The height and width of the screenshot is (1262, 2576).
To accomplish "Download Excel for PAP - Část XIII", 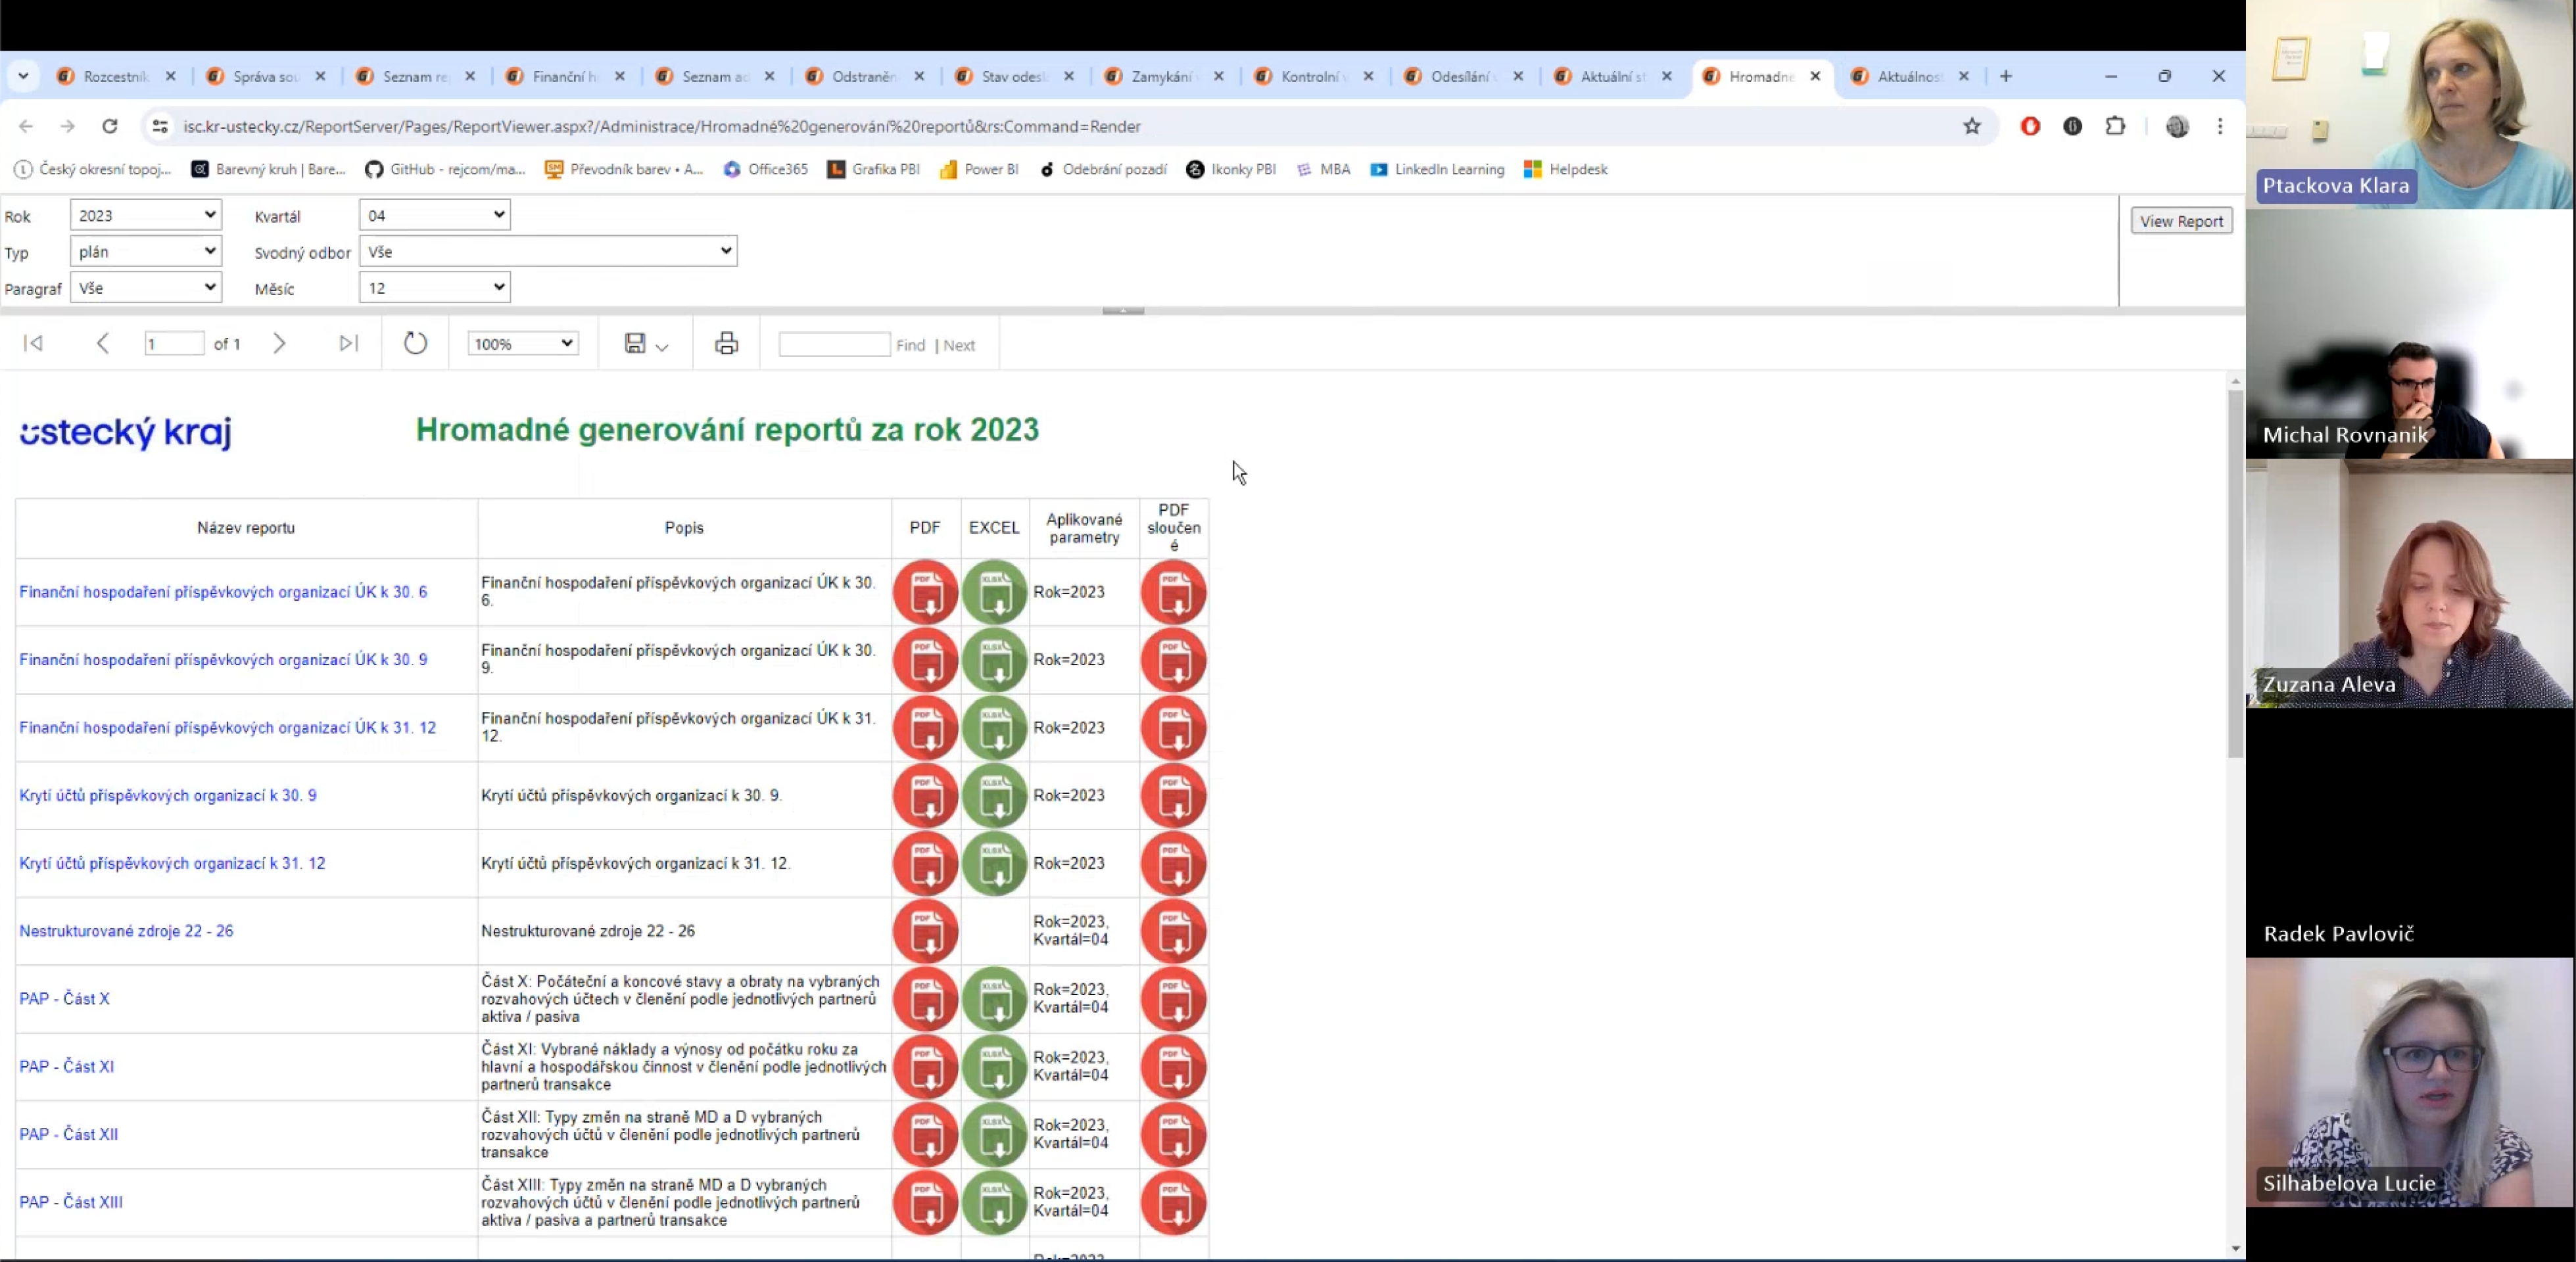I will pos(995,1203).
